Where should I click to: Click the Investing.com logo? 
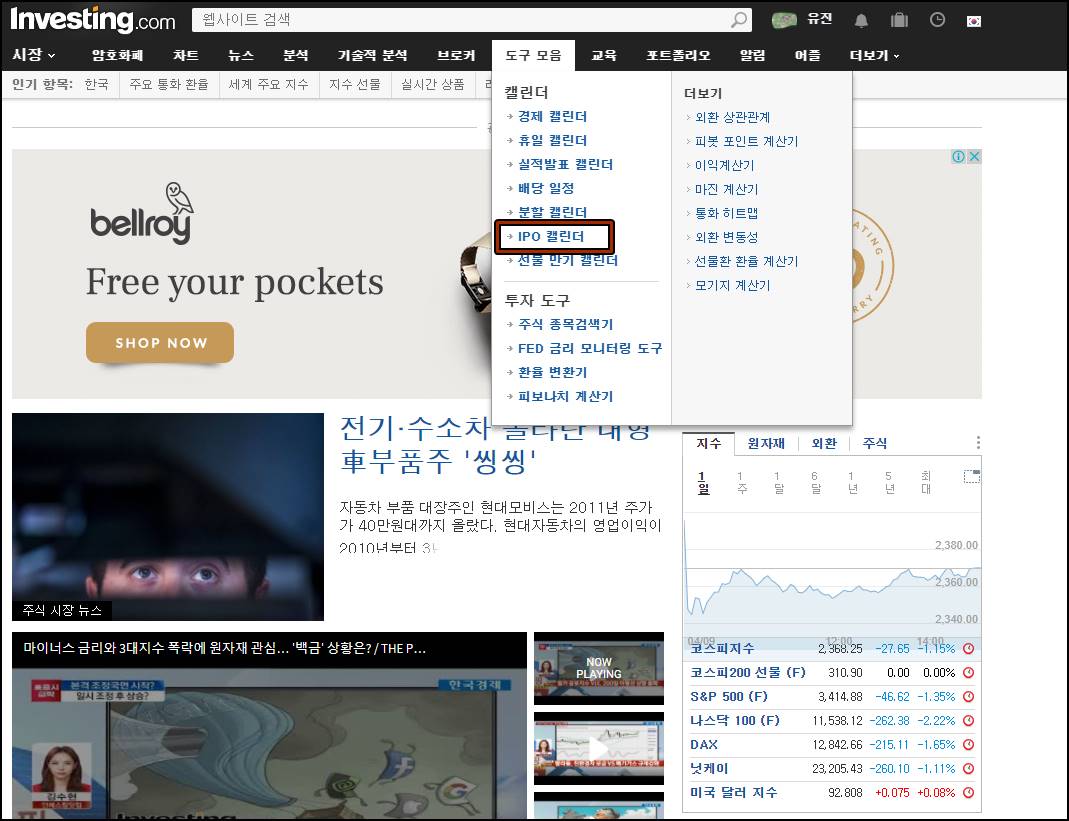(93, 20)
